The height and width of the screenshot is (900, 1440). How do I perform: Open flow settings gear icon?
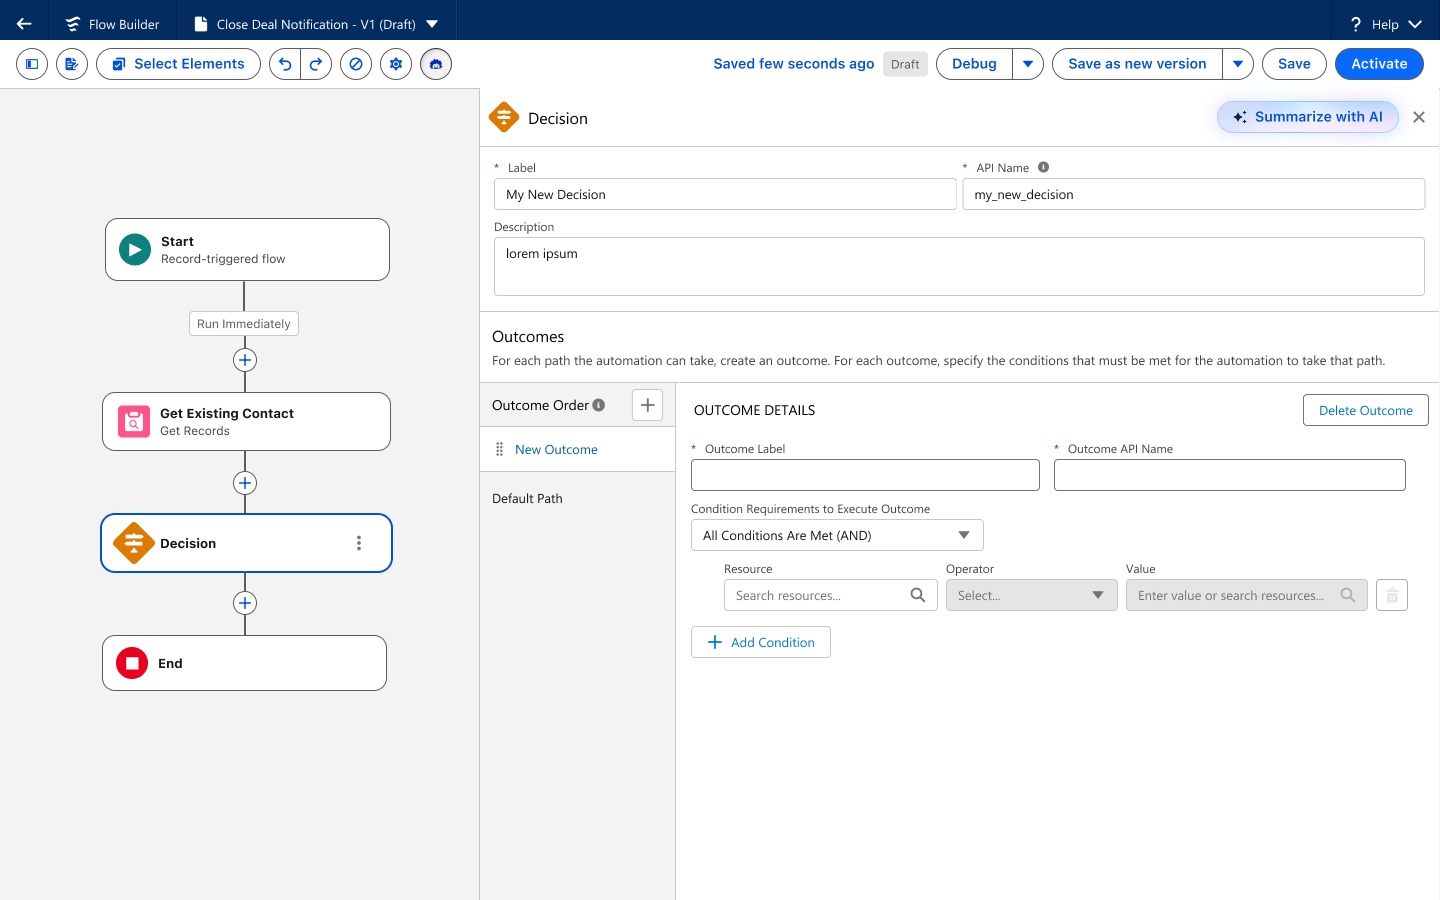click(396, 64)
